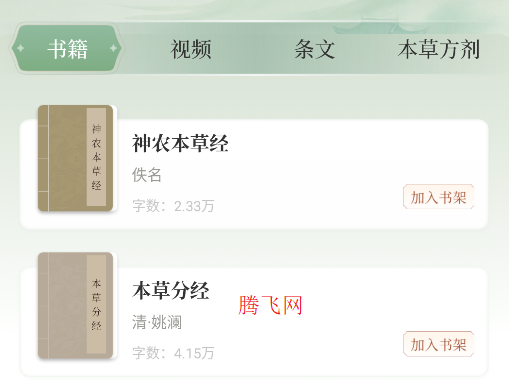Viewport: 509px width, 385px height.
Task: Click the vertical title strip on 本草分经 cover
Action: (x=96, y=304)
